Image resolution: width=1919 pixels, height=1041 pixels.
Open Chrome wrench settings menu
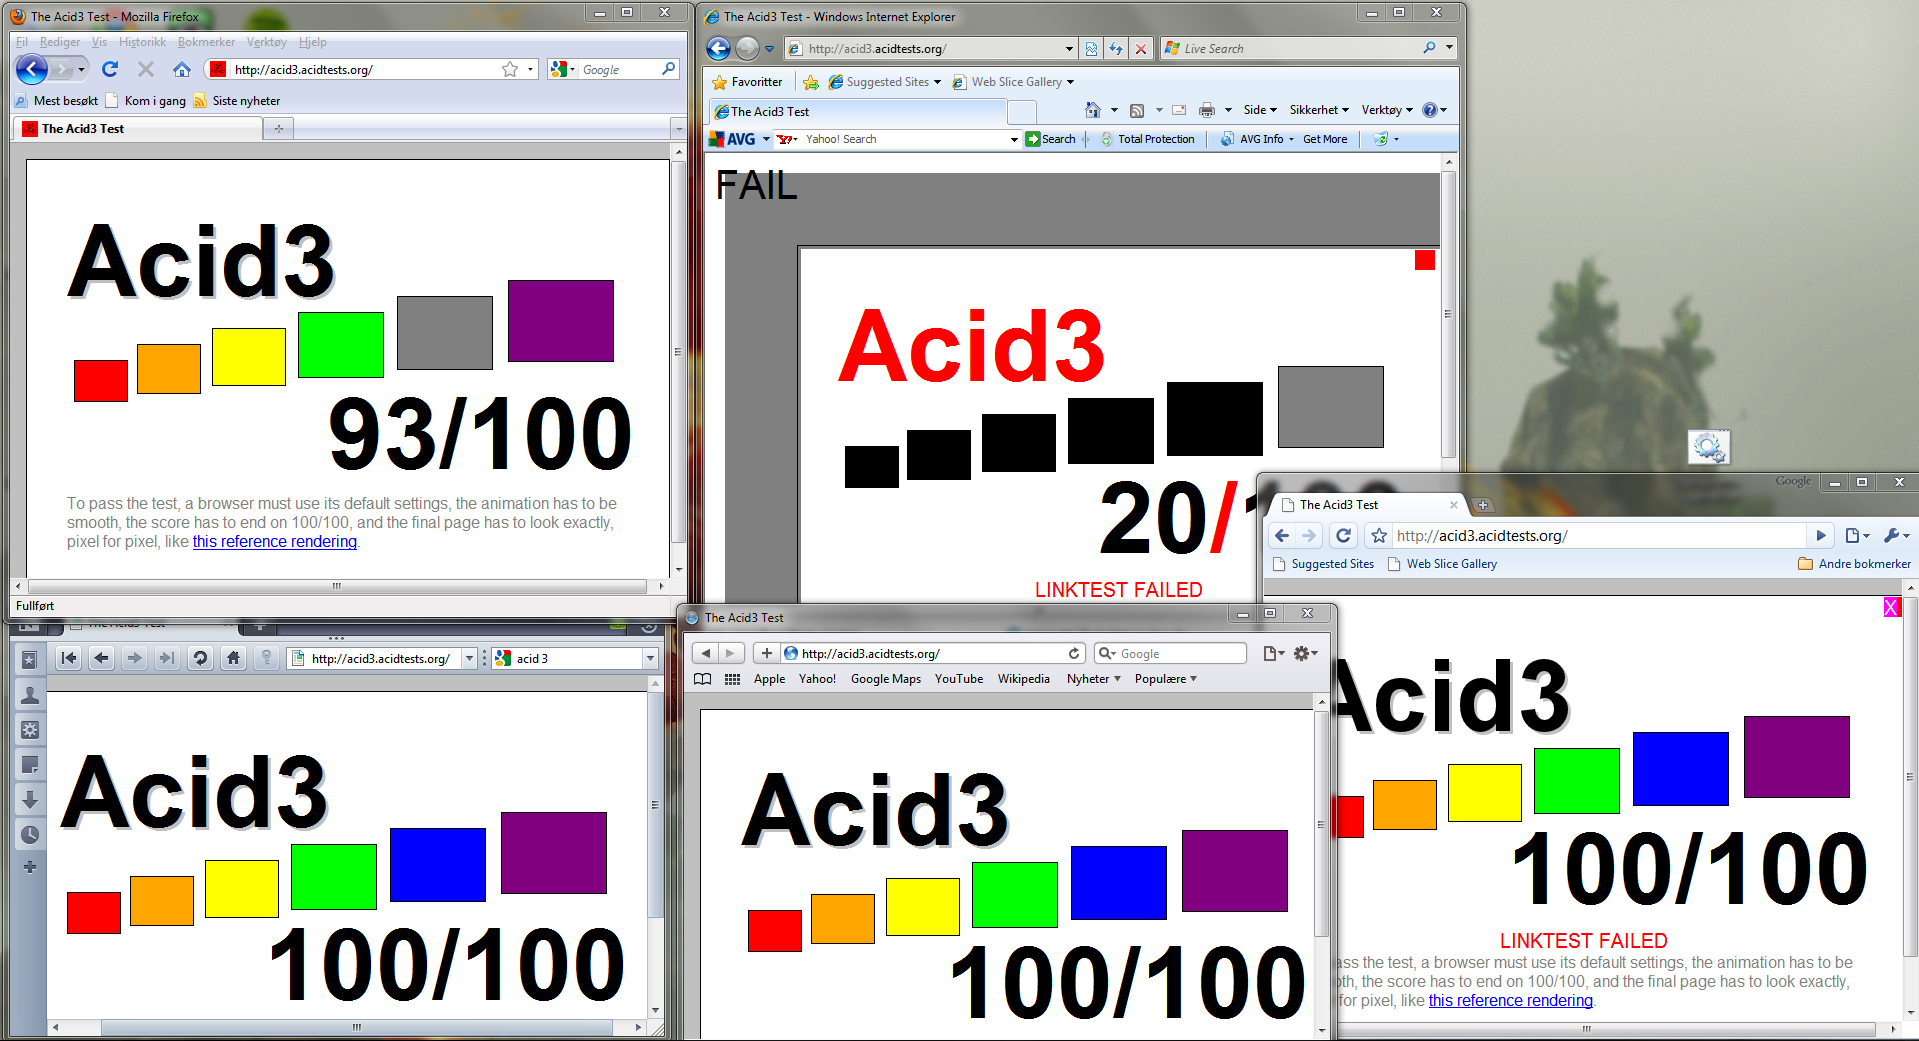(x=1896, y=536)
